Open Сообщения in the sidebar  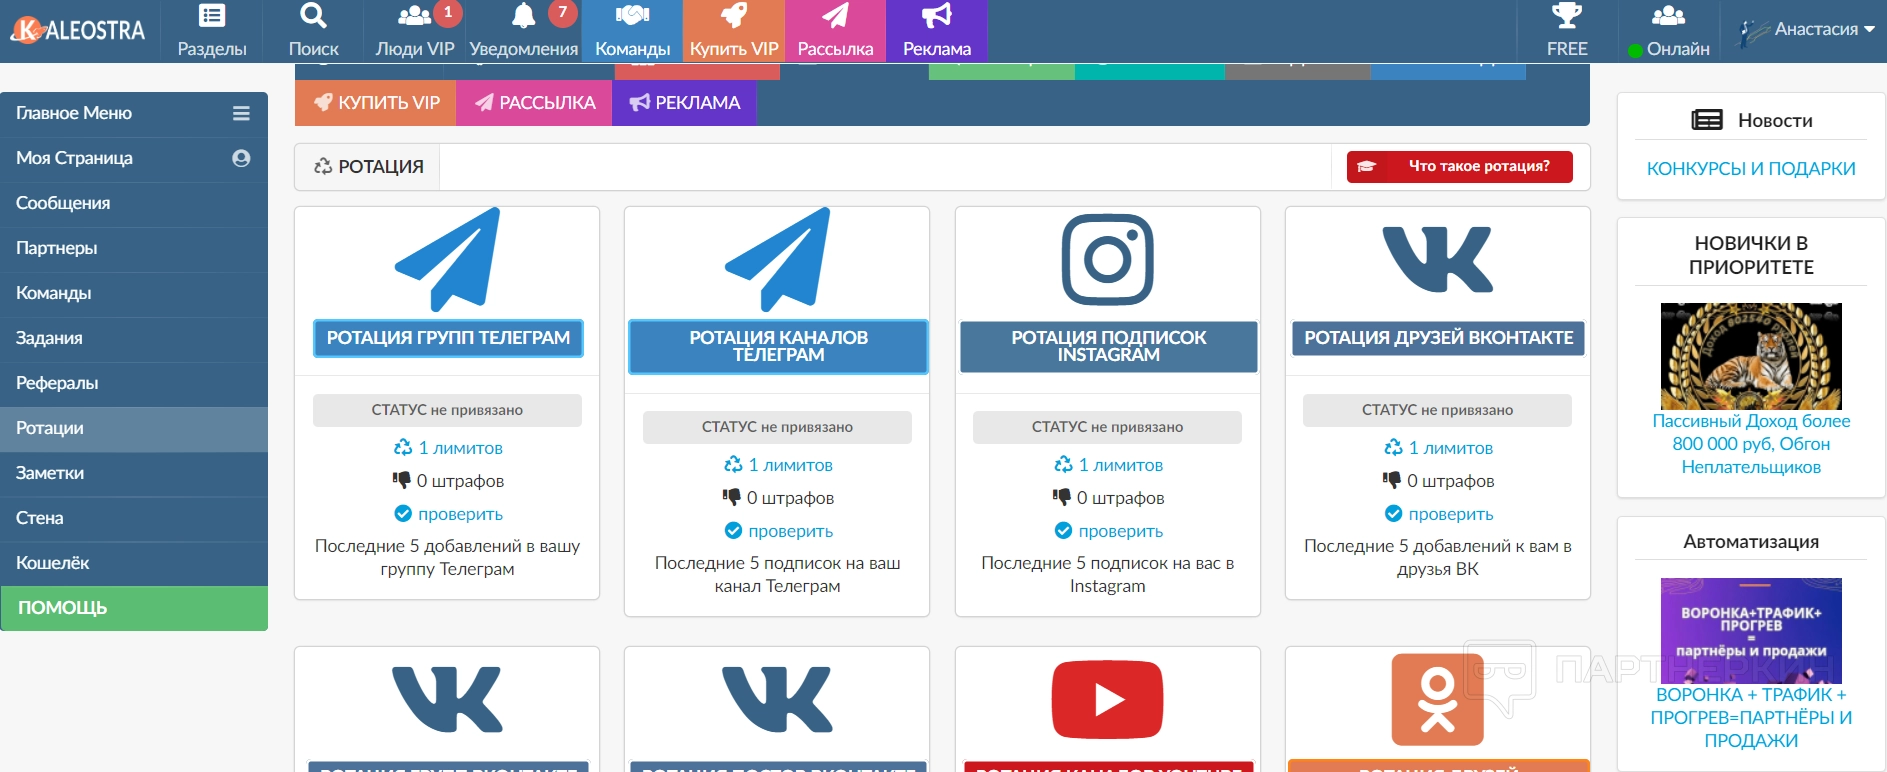[134, 203]
